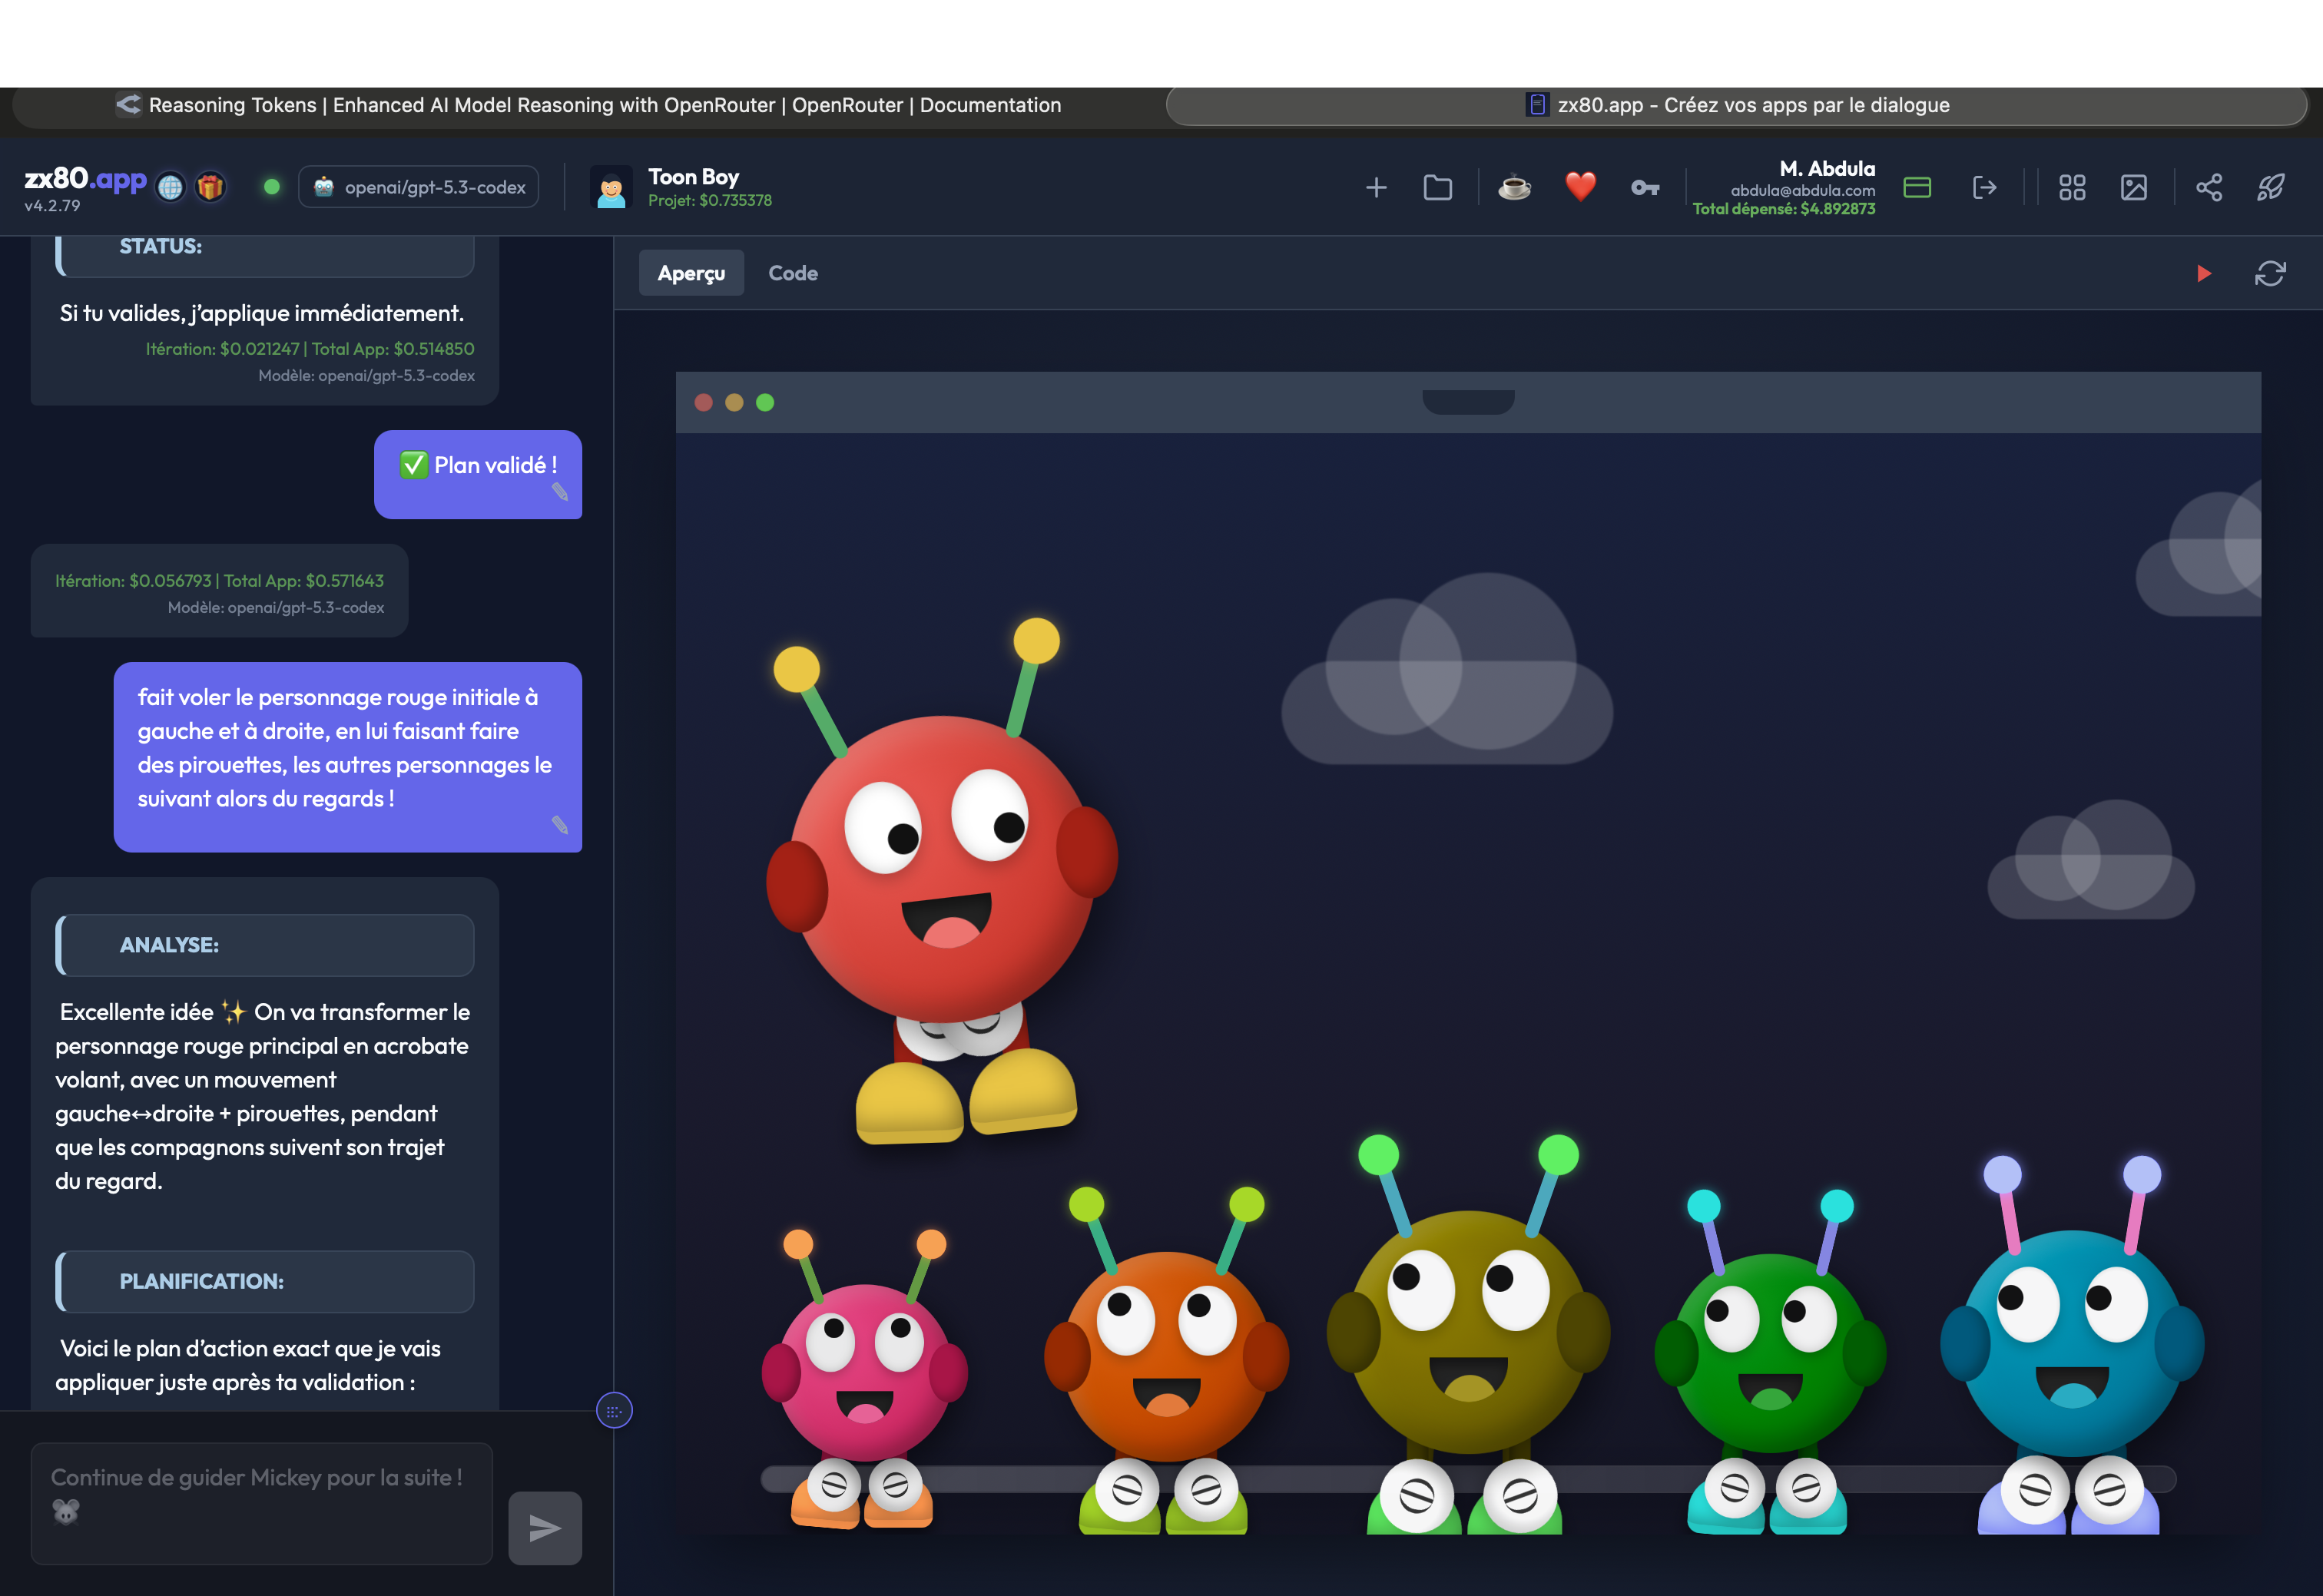Click the 'Si tu valides, j'applique immédiatement.' text
Screen dimensions: 2323x1596
click(262, 313)
